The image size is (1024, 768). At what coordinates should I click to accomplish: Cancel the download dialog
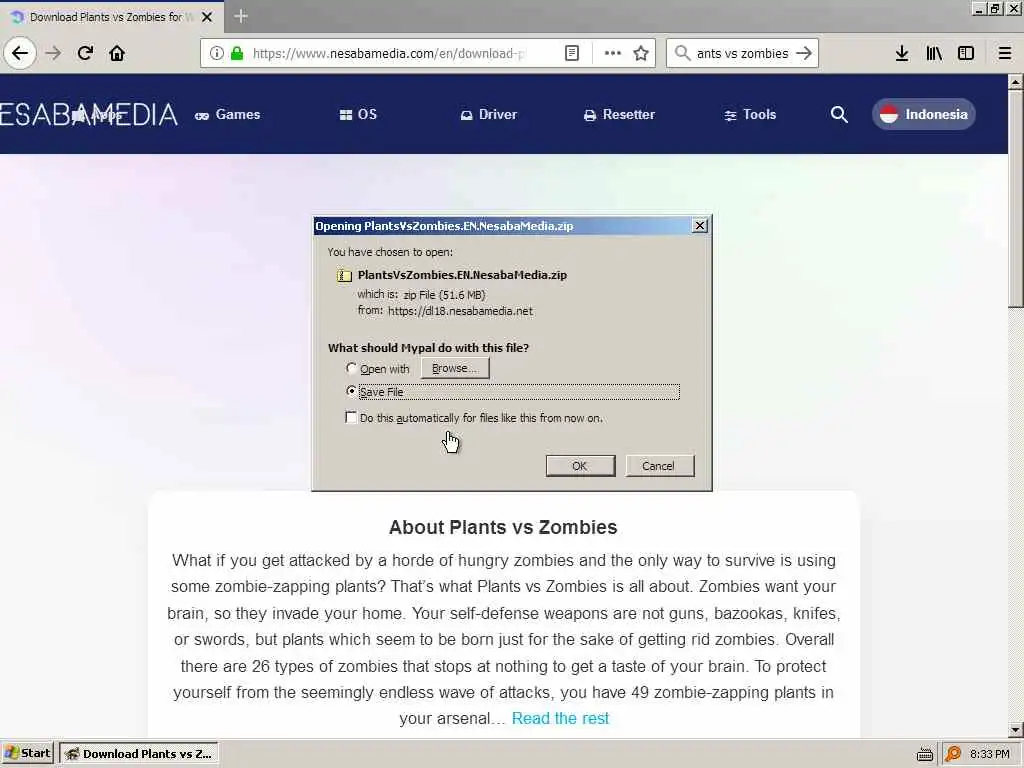pyautogui.click(x=660, y=466)
